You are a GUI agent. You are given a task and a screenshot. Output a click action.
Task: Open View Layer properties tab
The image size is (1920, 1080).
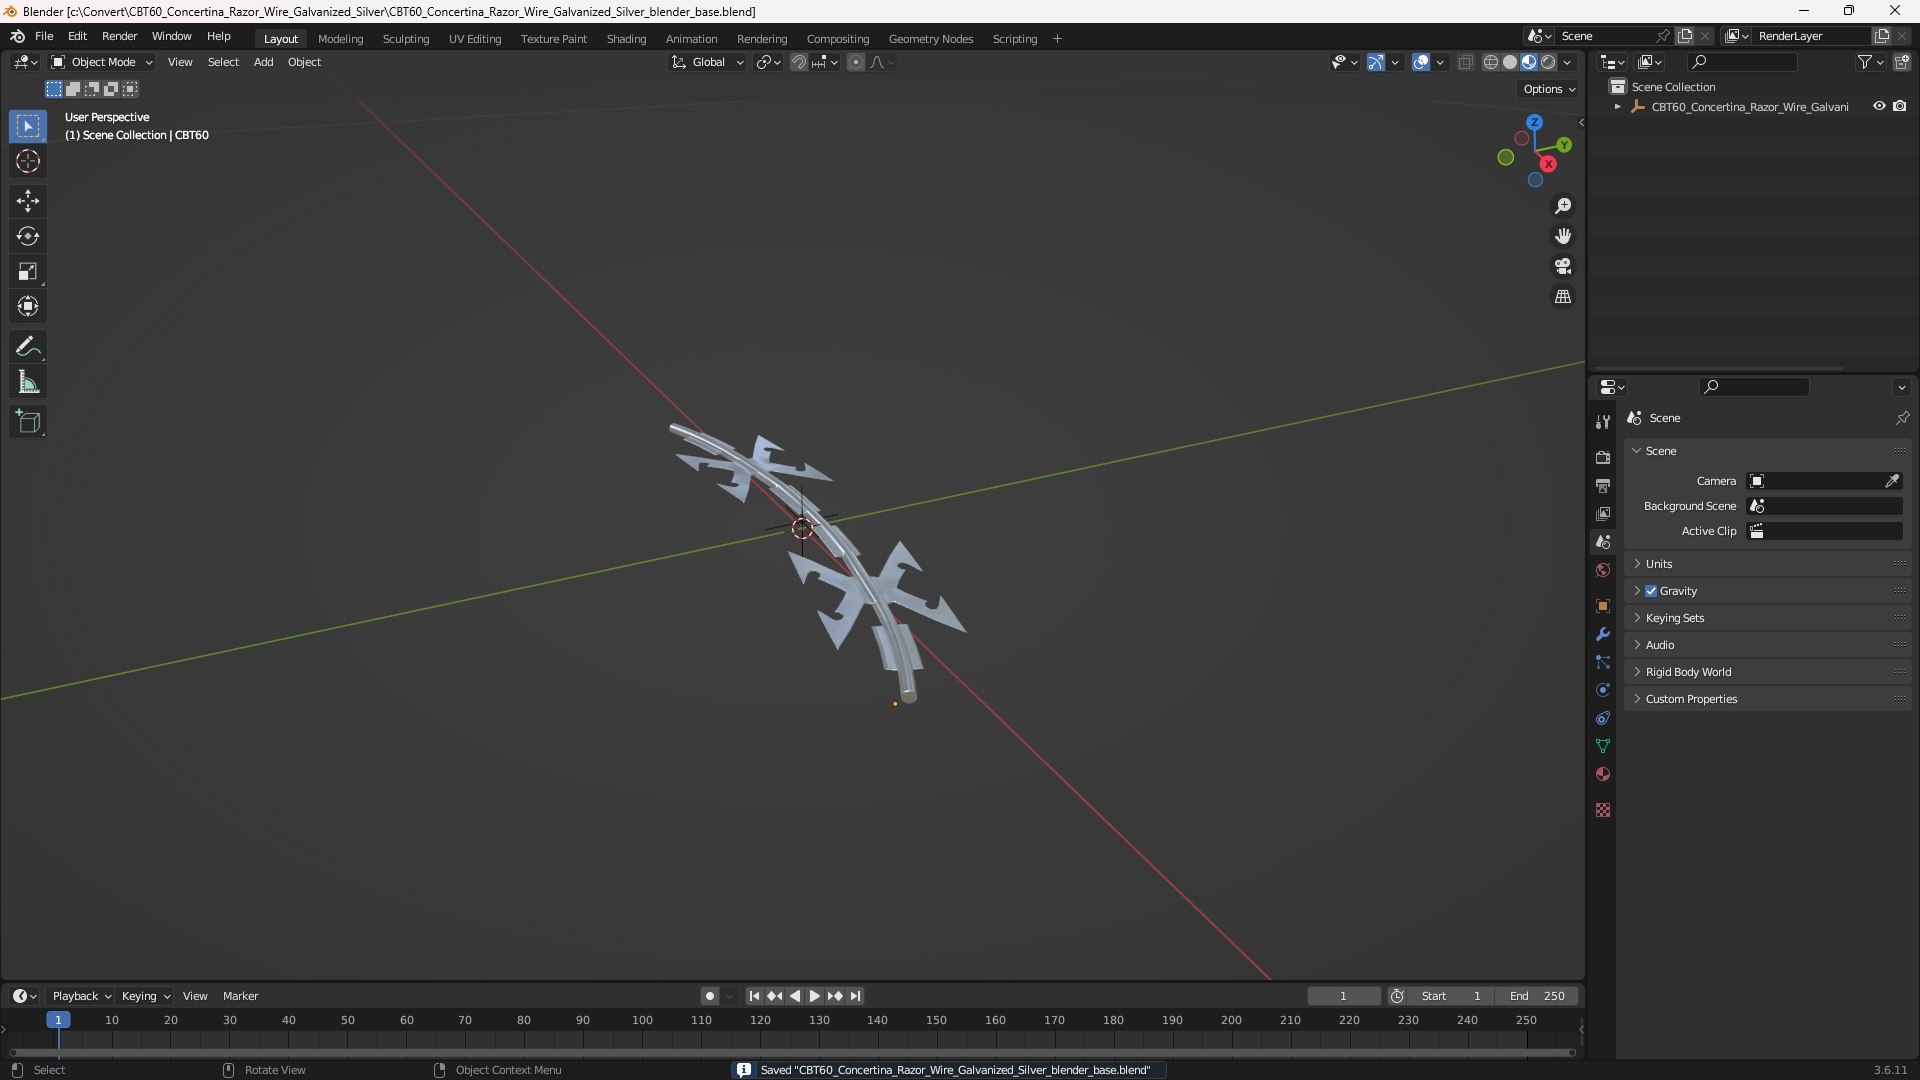coord(1603,513)
